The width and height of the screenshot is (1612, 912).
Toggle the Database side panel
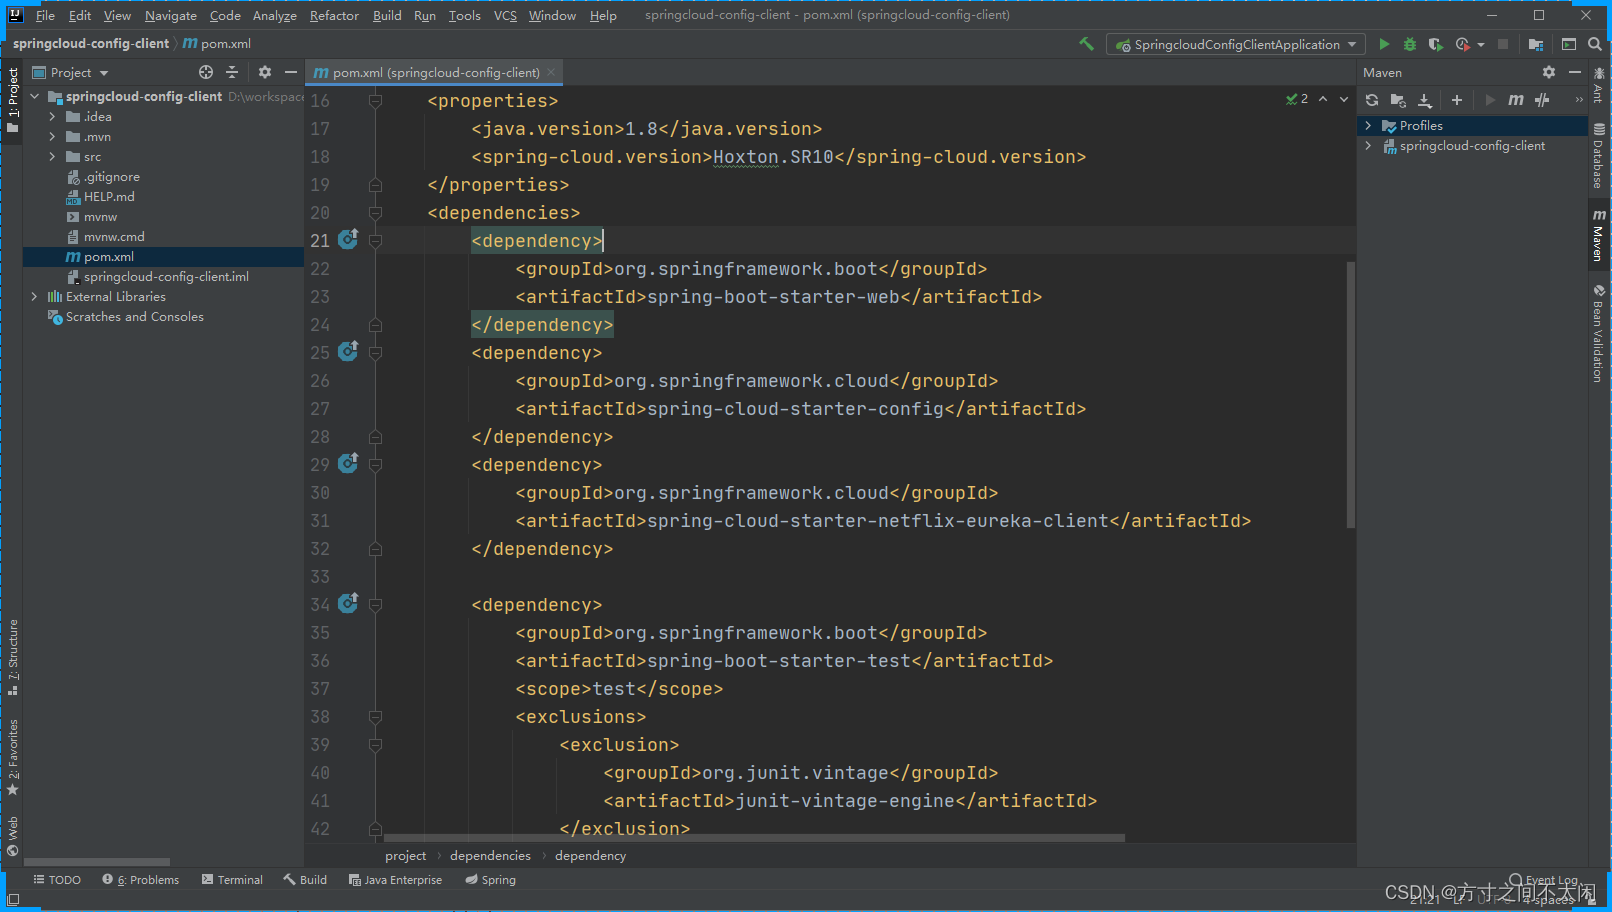pos(1599,156)
